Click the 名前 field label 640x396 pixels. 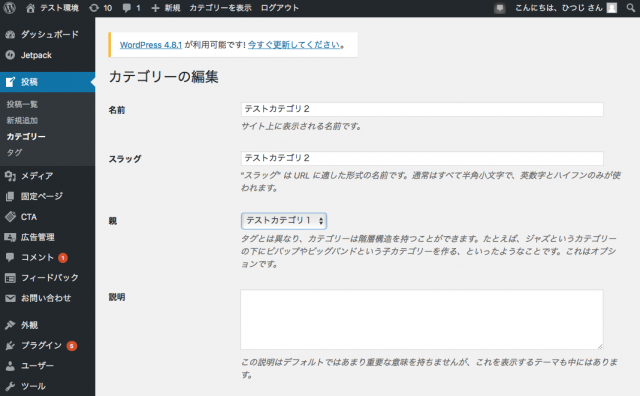point(117,110)
